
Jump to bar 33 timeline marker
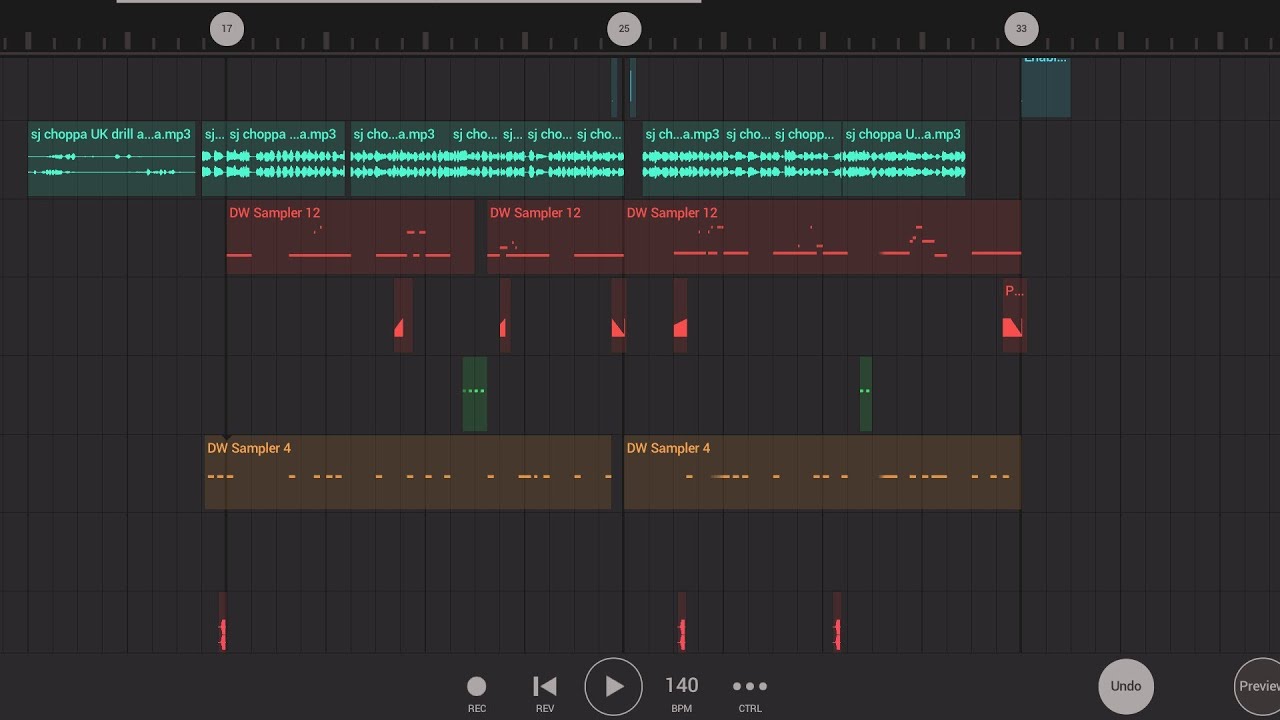[1021, 29]
